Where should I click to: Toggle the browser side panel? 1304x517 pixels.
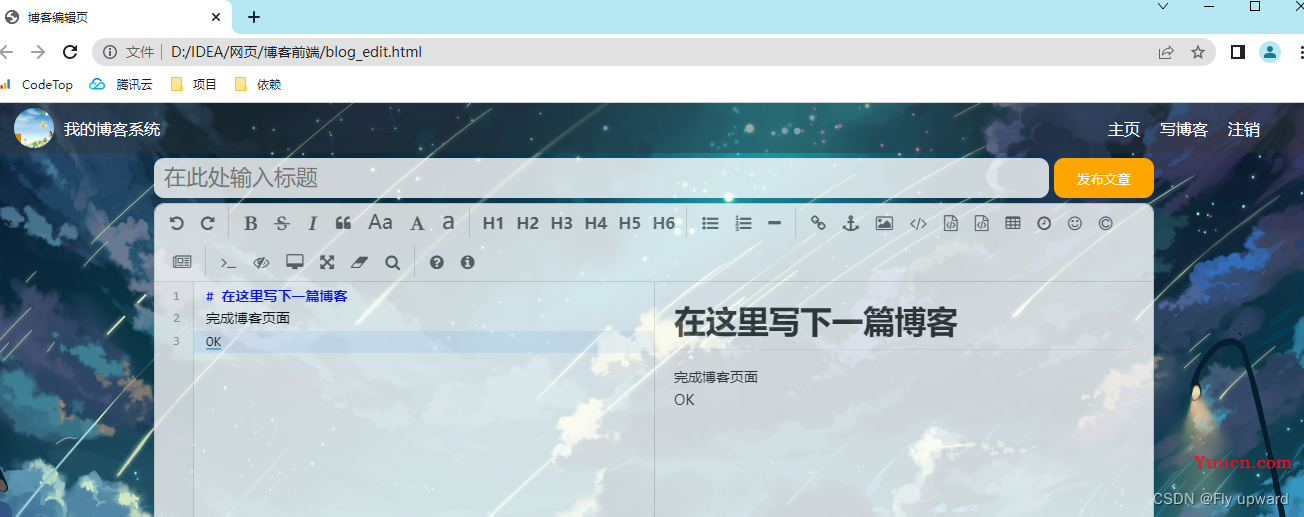coord(1238,52)
